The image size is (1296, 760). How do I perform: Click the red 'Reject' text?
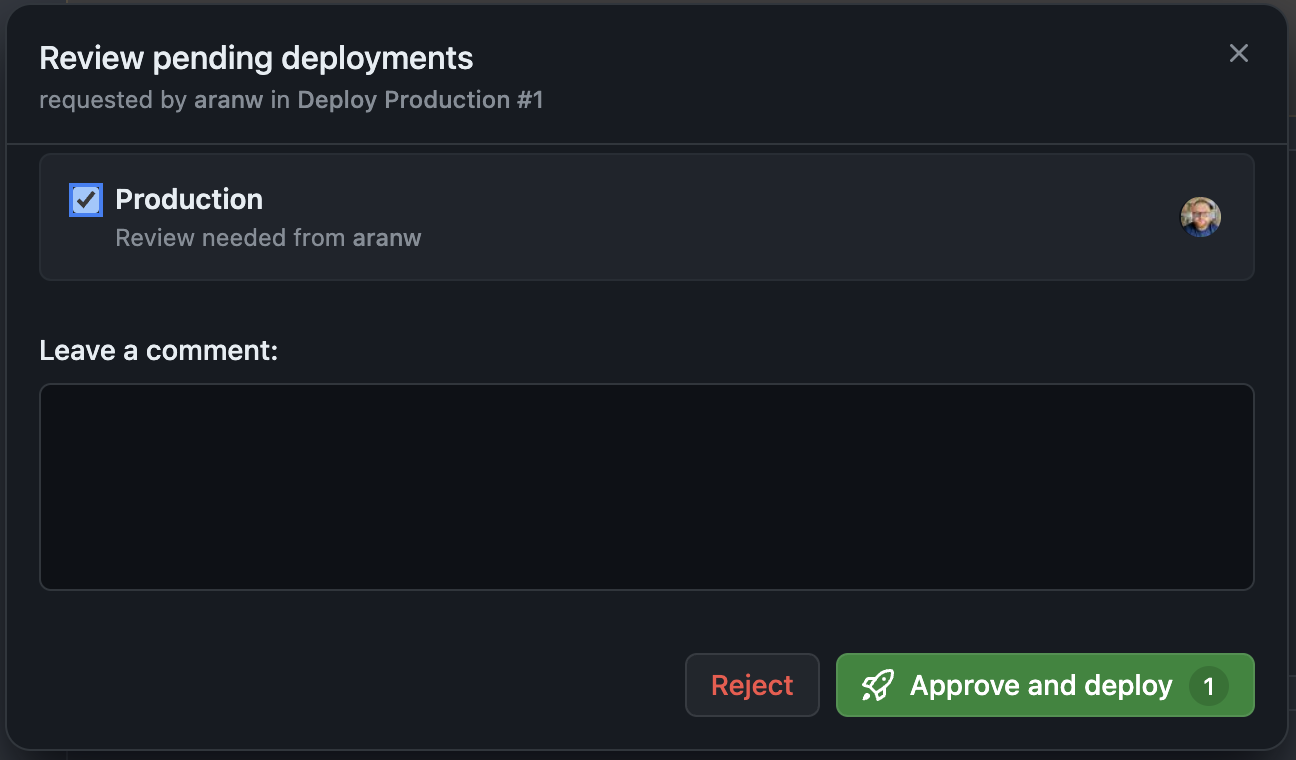coord(752,686)
